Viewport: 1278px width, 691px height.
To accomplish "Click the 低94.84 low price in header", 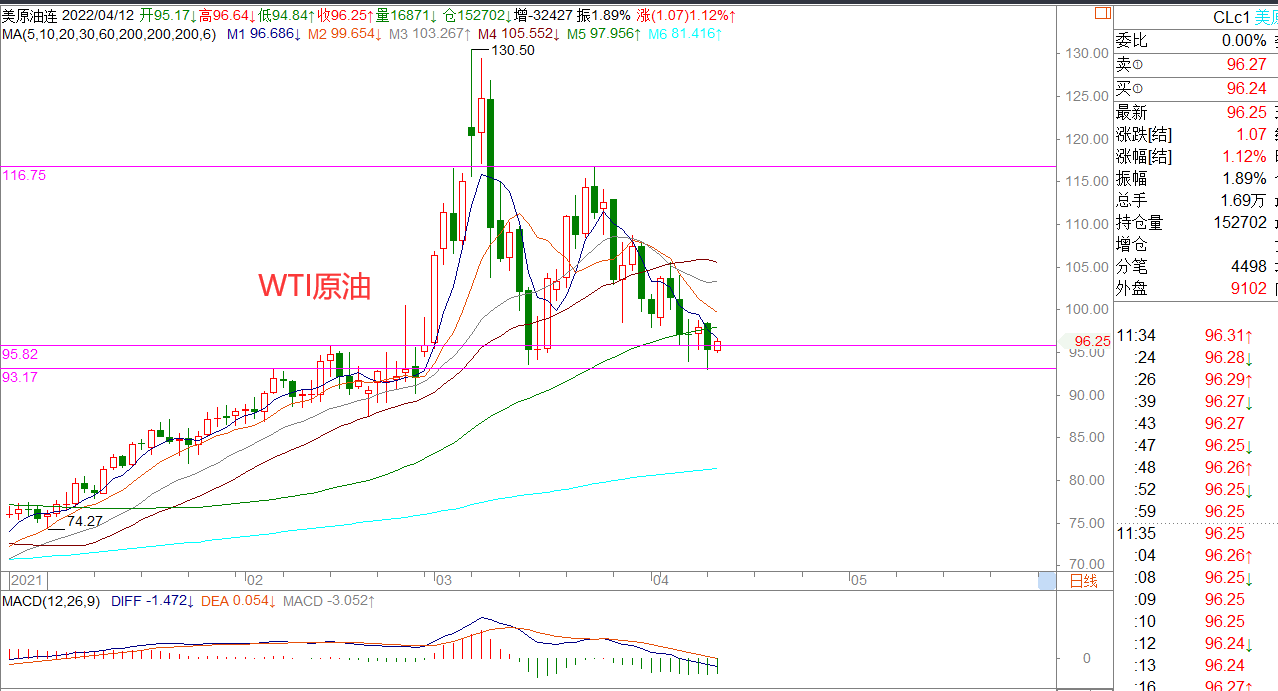I will pos(286,16).
